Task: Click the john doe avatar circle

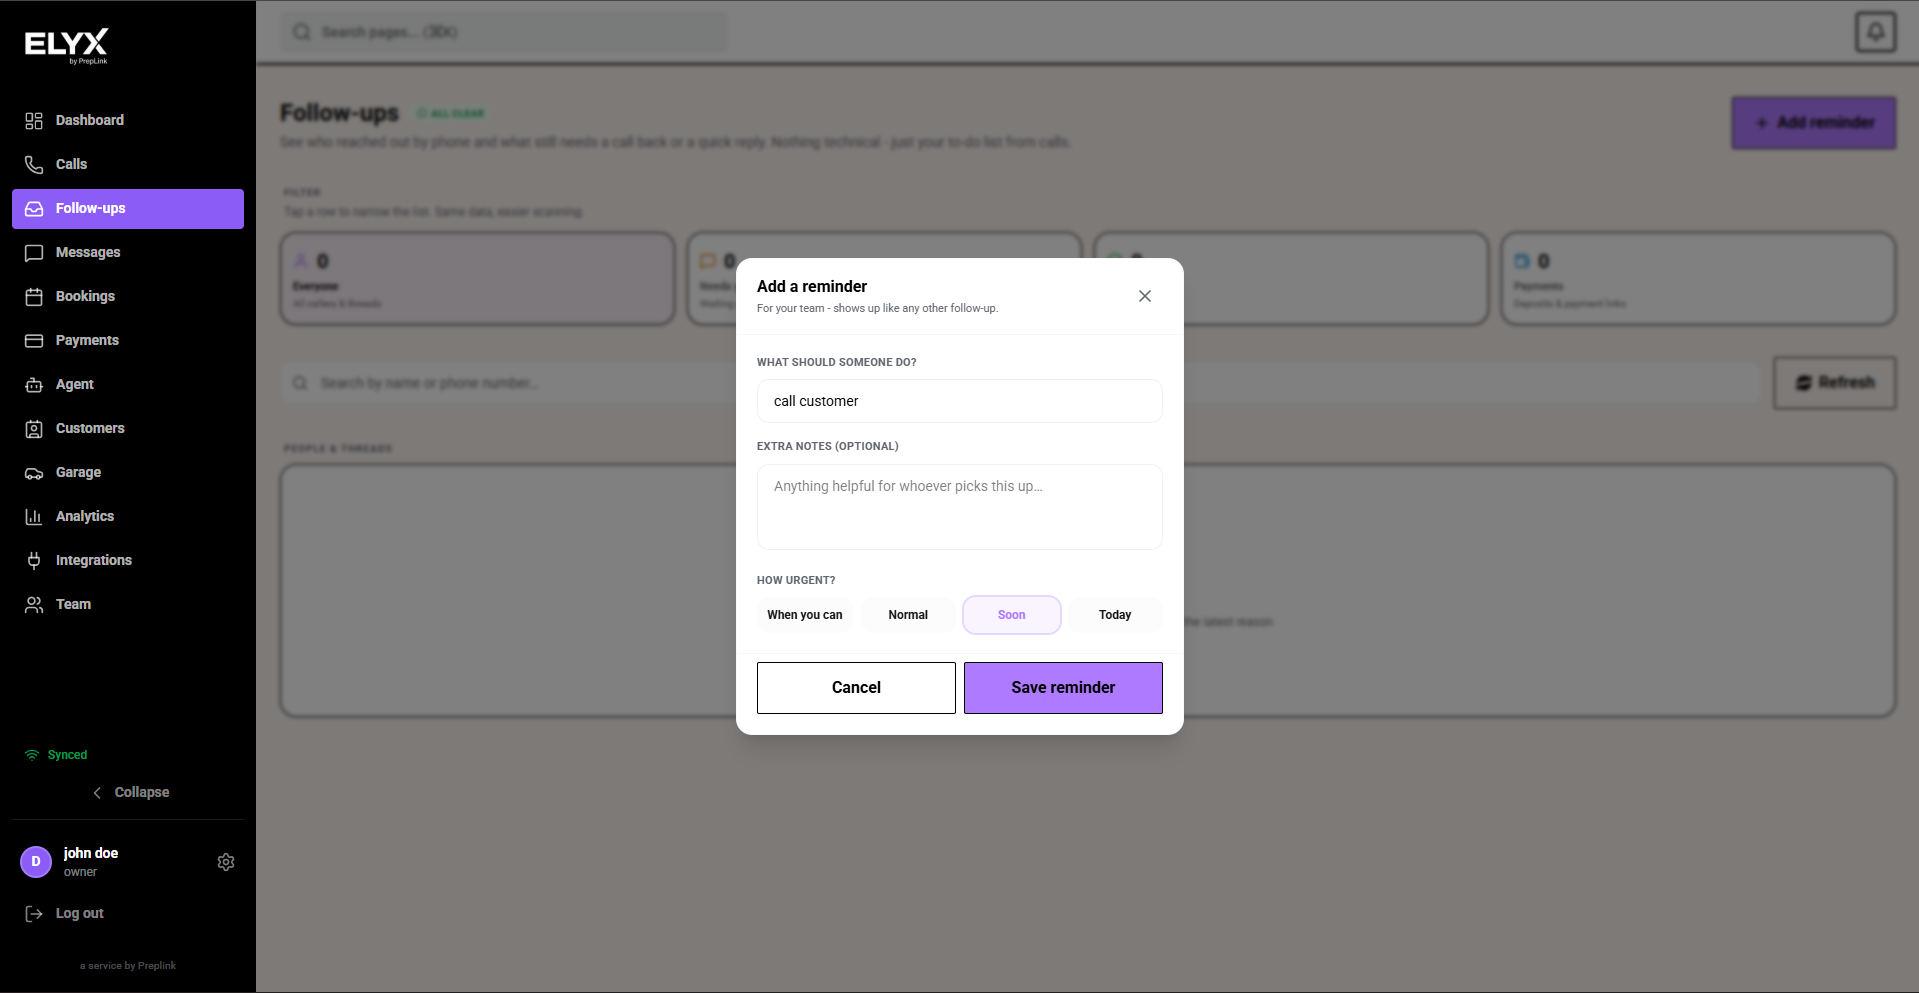Action: pos(36,862)
